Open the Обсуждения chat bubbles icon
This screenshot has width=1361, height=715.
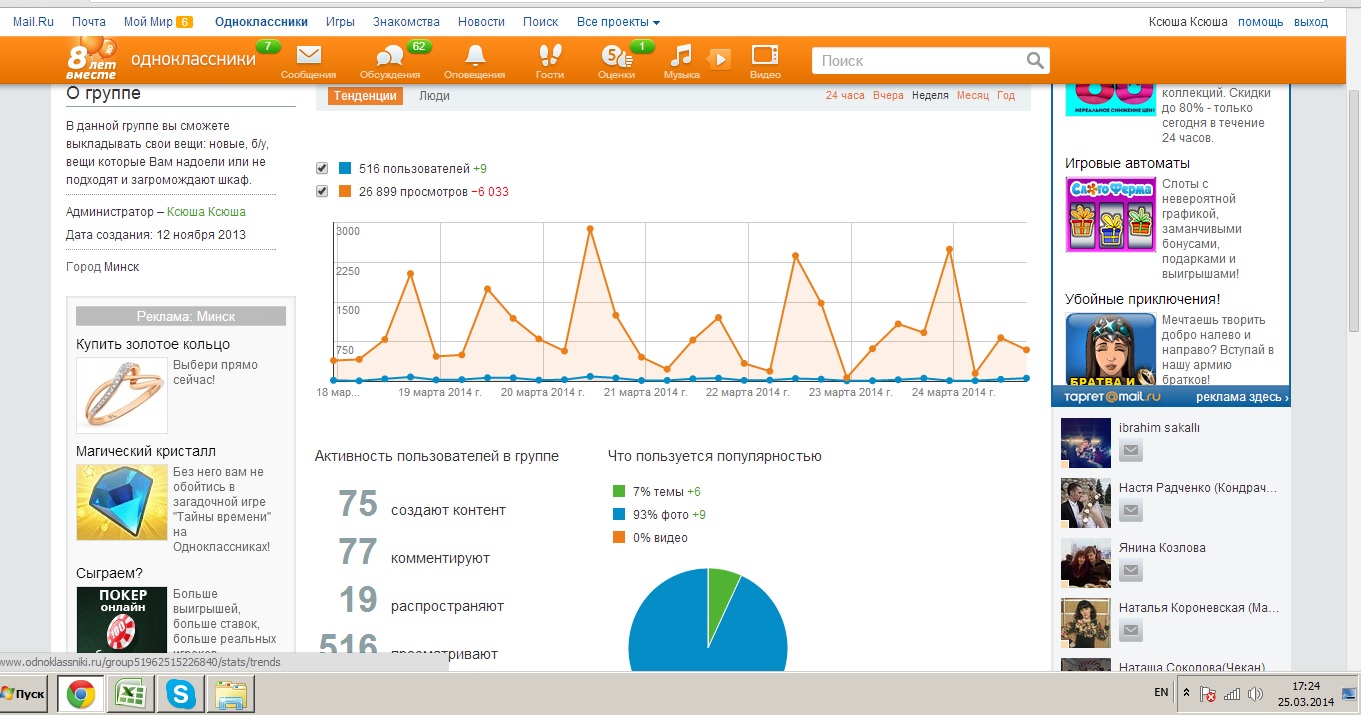pyautogui.click(x=389, y=57)
